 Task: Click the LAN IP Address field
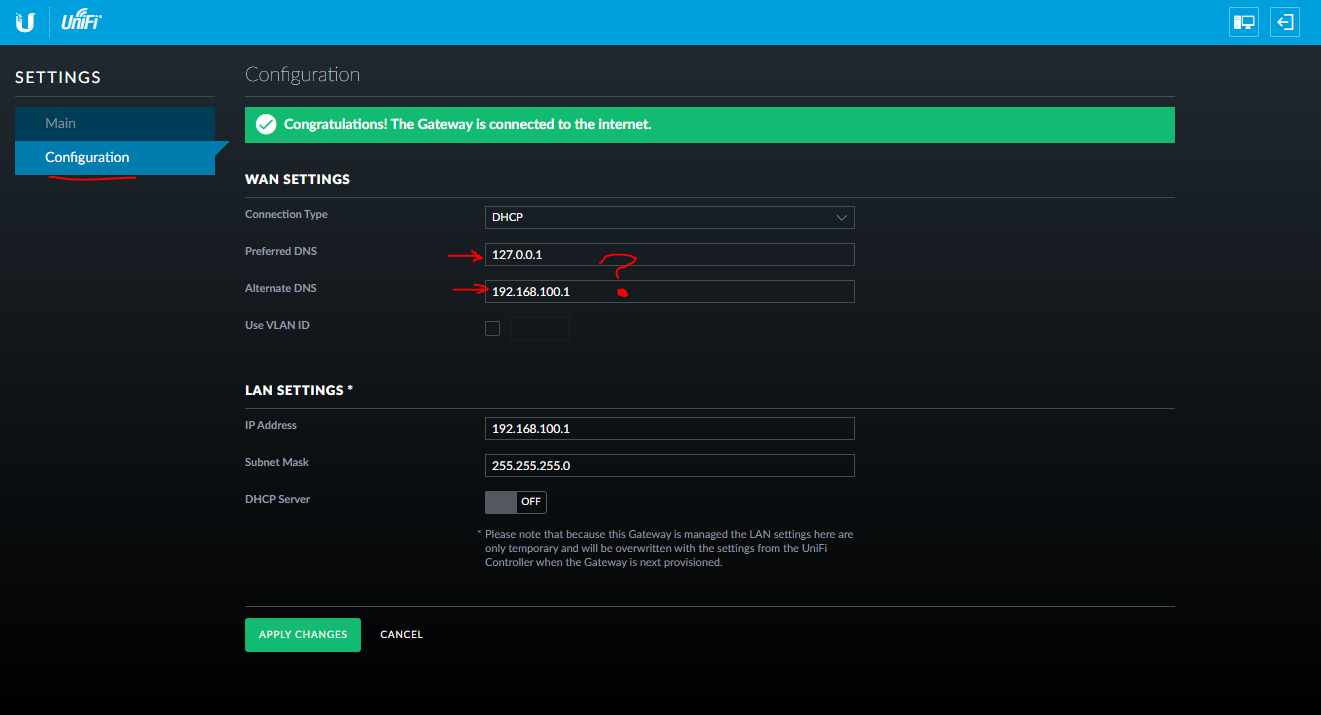pyautogui.click(x=669, y=428)
